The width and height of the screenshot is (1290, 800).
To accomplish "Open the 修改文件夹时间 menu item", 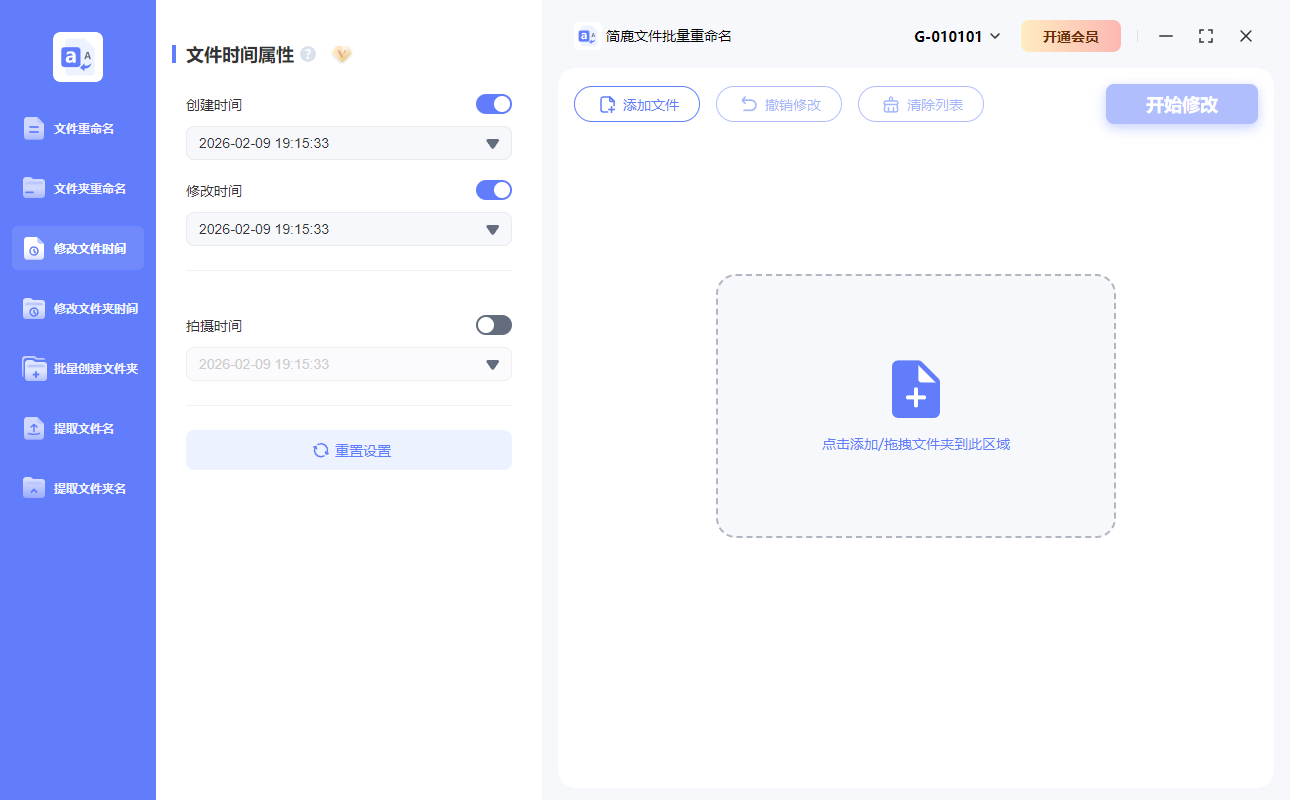I will [x=78, y=308].
